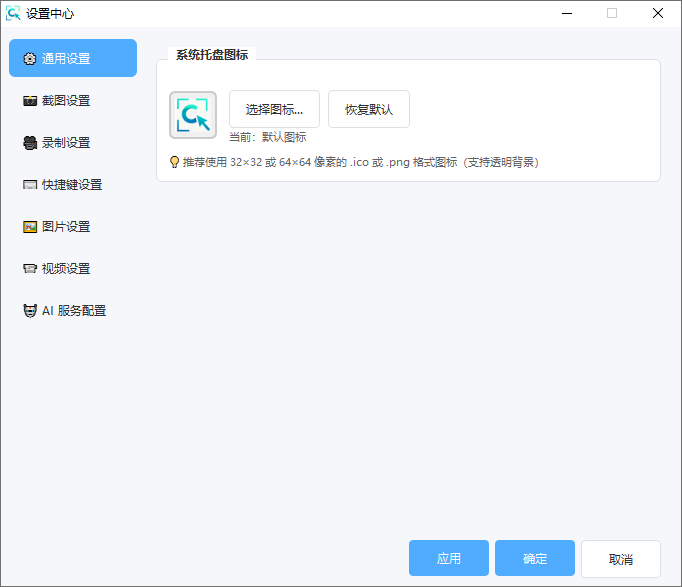Click the 系统托盘图标 group title
Screen dimensions: 682x587
pos(212,55)
